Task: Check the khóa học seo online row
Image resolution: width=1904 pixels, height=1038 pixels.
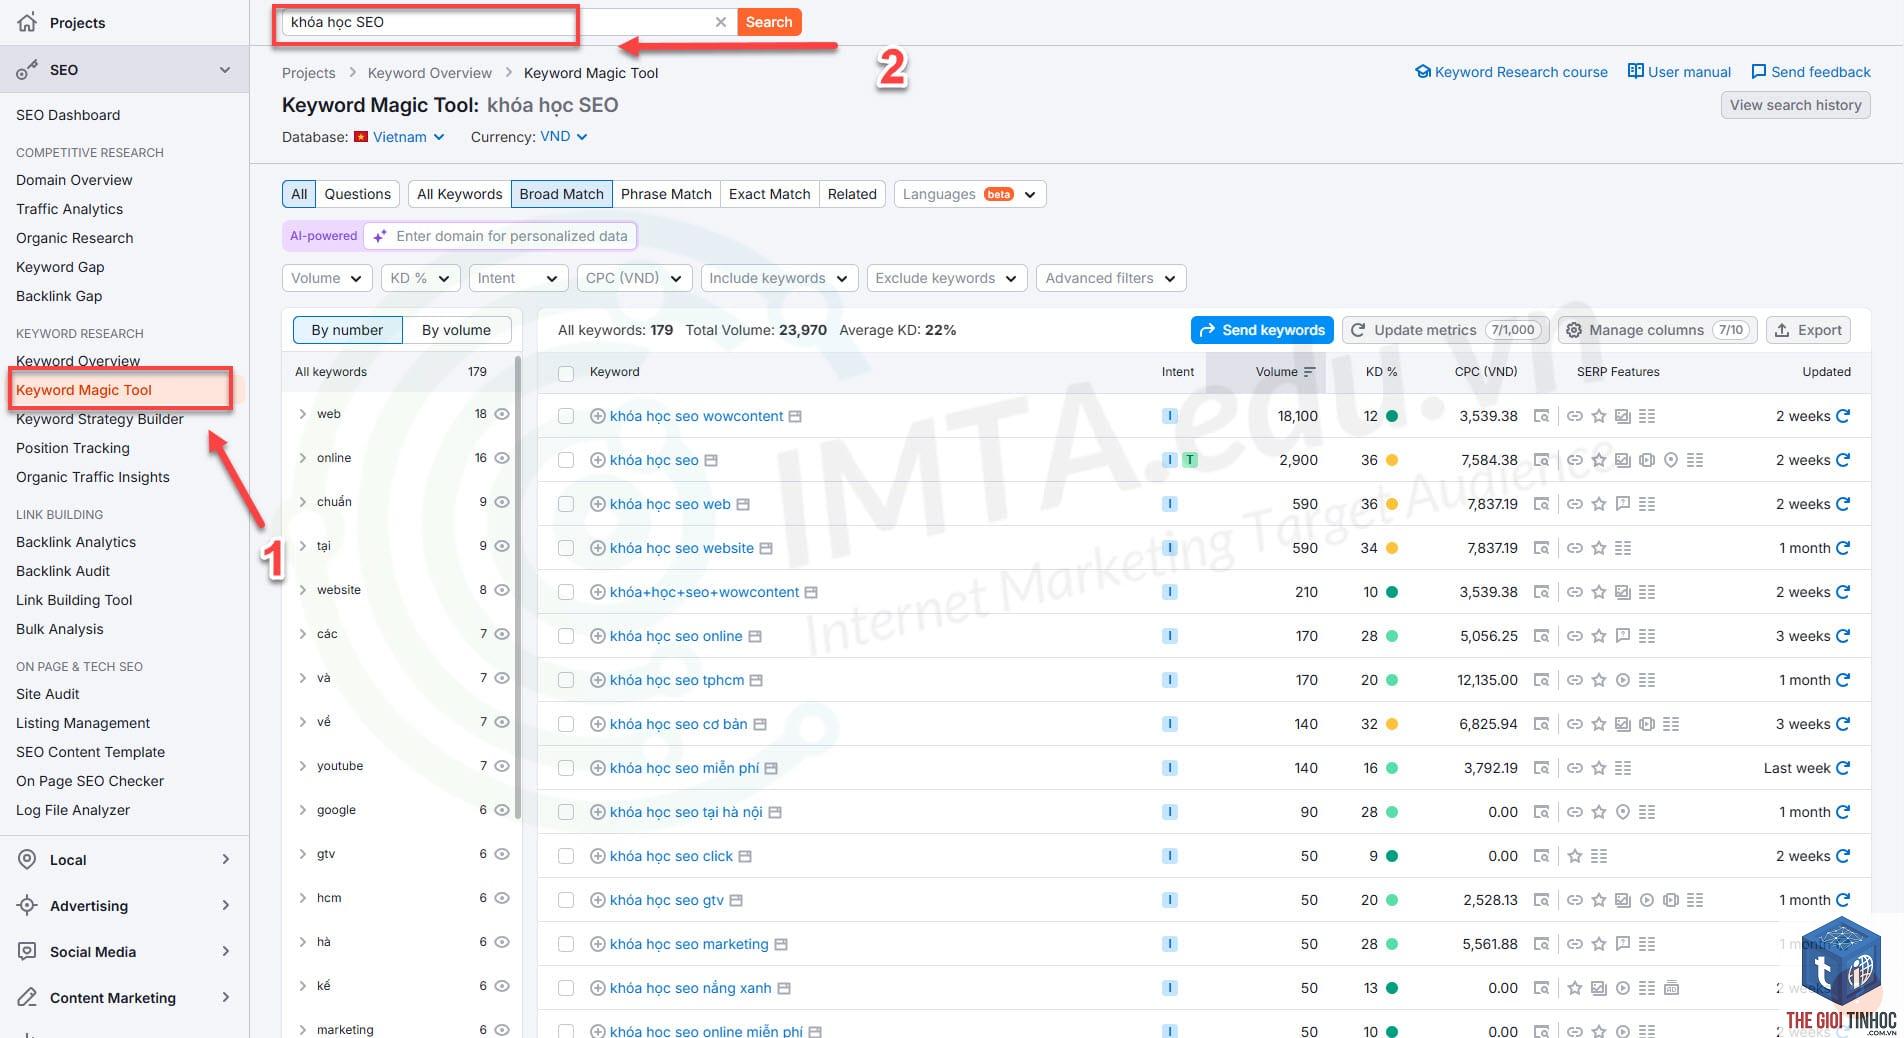Action: [566, 636]
